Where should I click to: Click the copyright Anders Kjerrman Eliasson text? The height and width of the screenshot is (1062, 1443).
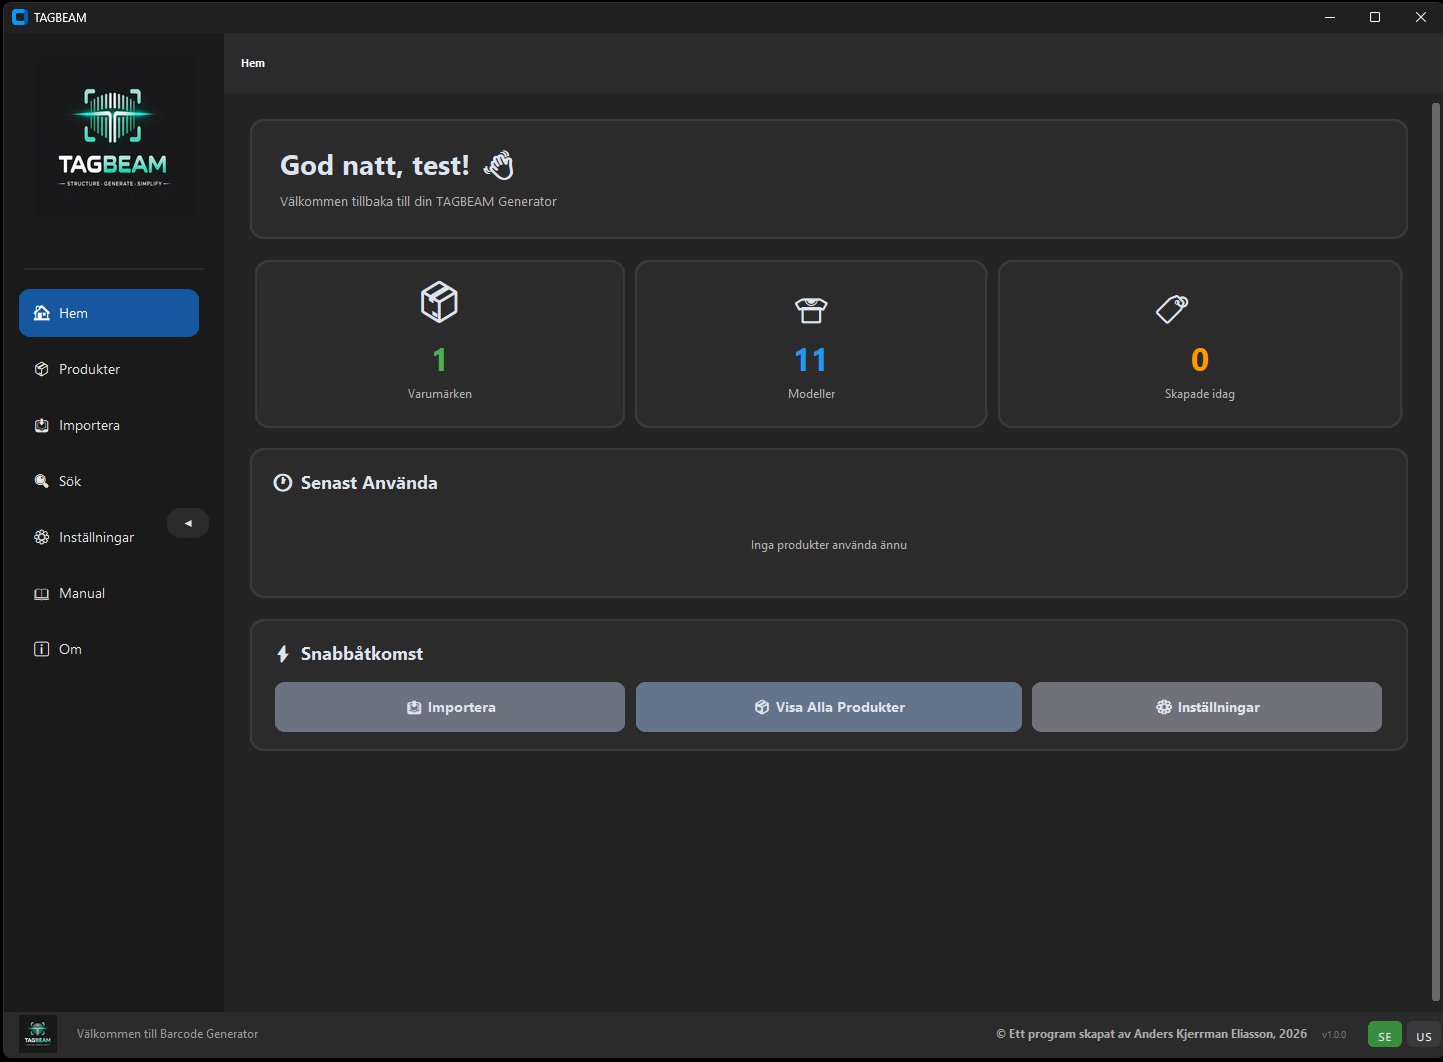[x=1151, y=1034]
